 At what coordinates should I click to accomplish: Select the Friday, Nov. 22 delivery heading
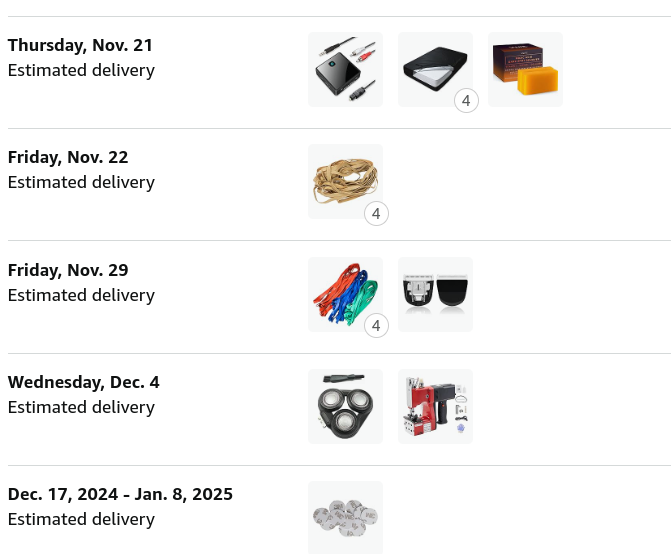pos(68,157)
